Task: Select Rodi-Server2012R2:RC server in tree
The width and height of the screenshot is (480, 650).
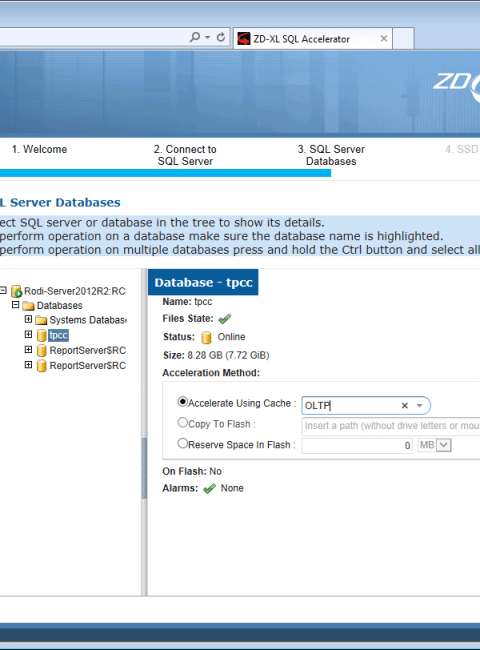Action: coord(75,291)
